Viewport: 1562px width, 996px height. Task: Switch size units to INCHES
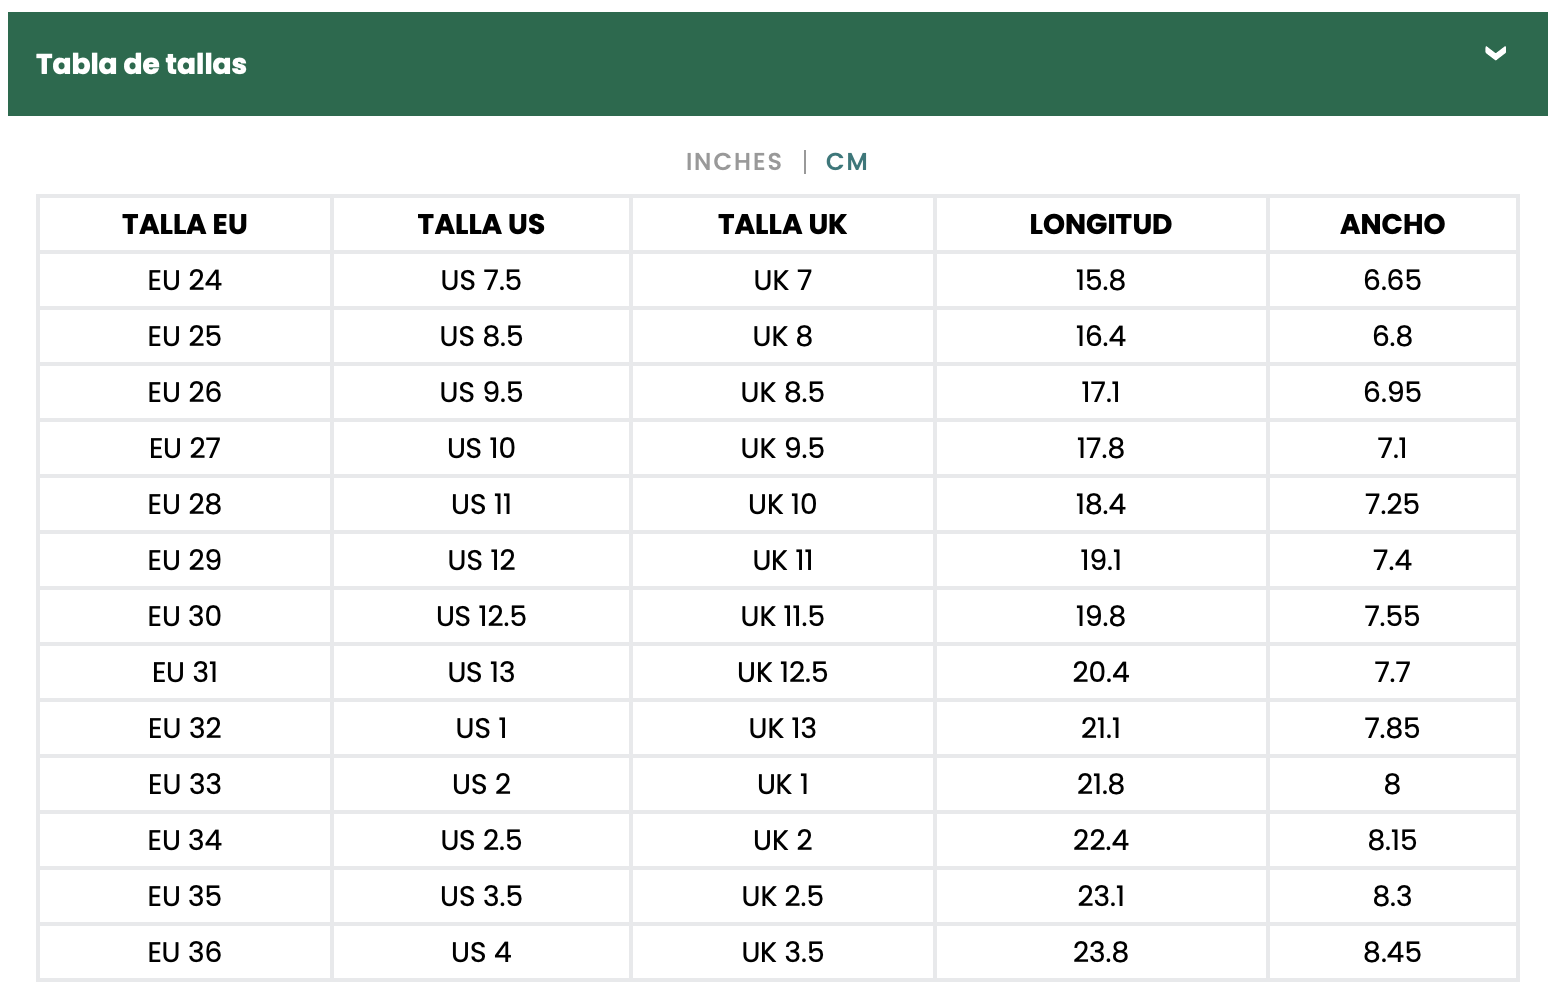pyautogui.click(x=734, y=162)
